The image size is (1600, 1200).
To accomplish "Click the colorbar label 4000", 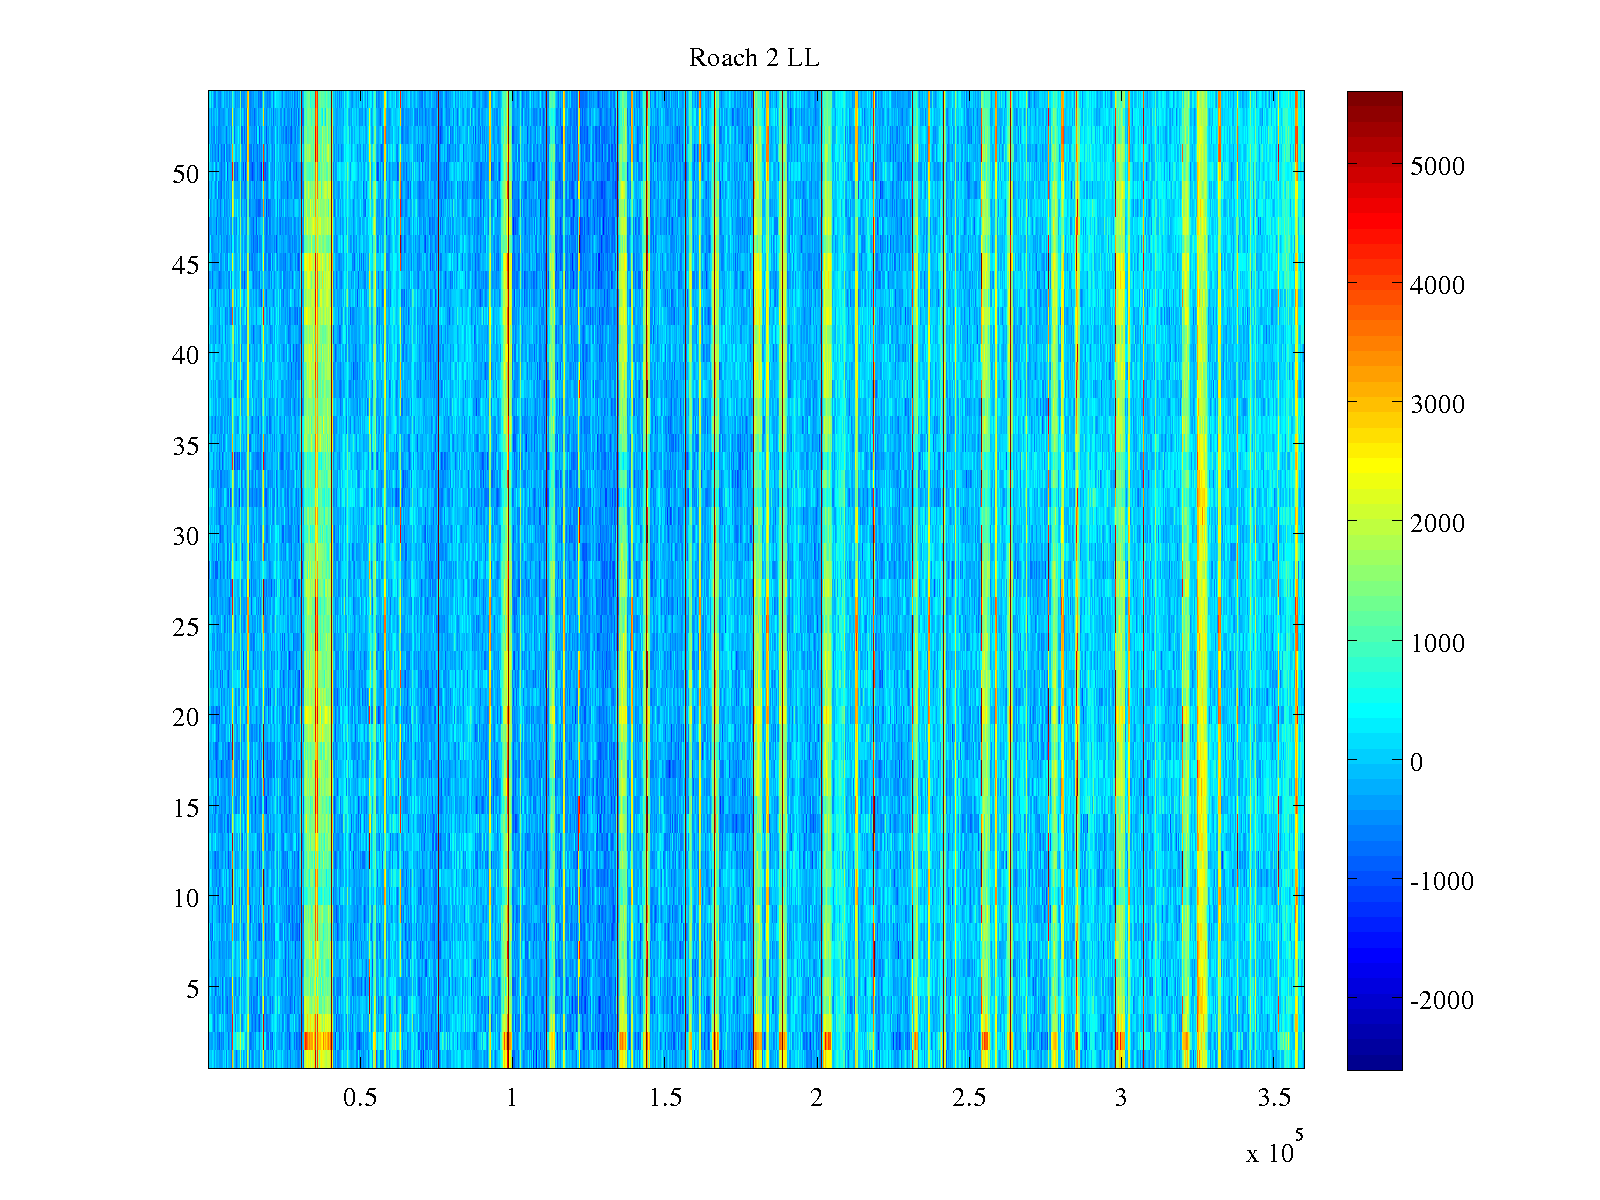I will point(1438,285).
